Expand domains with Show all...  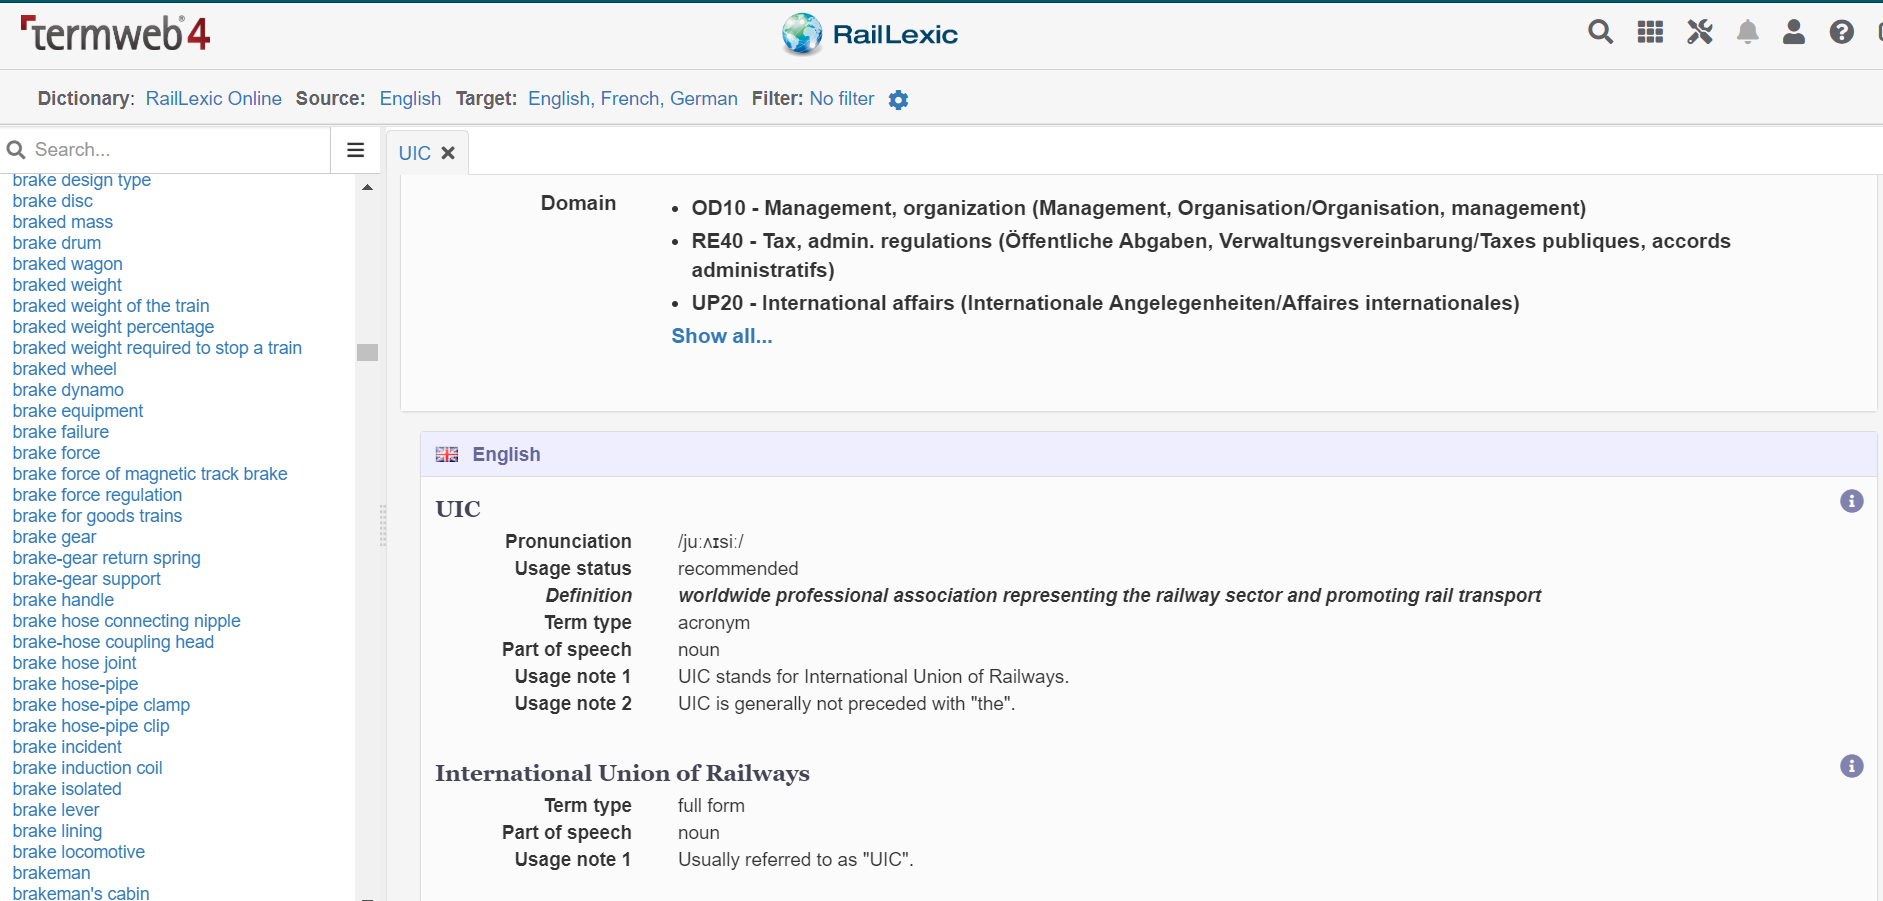(722, 336)
